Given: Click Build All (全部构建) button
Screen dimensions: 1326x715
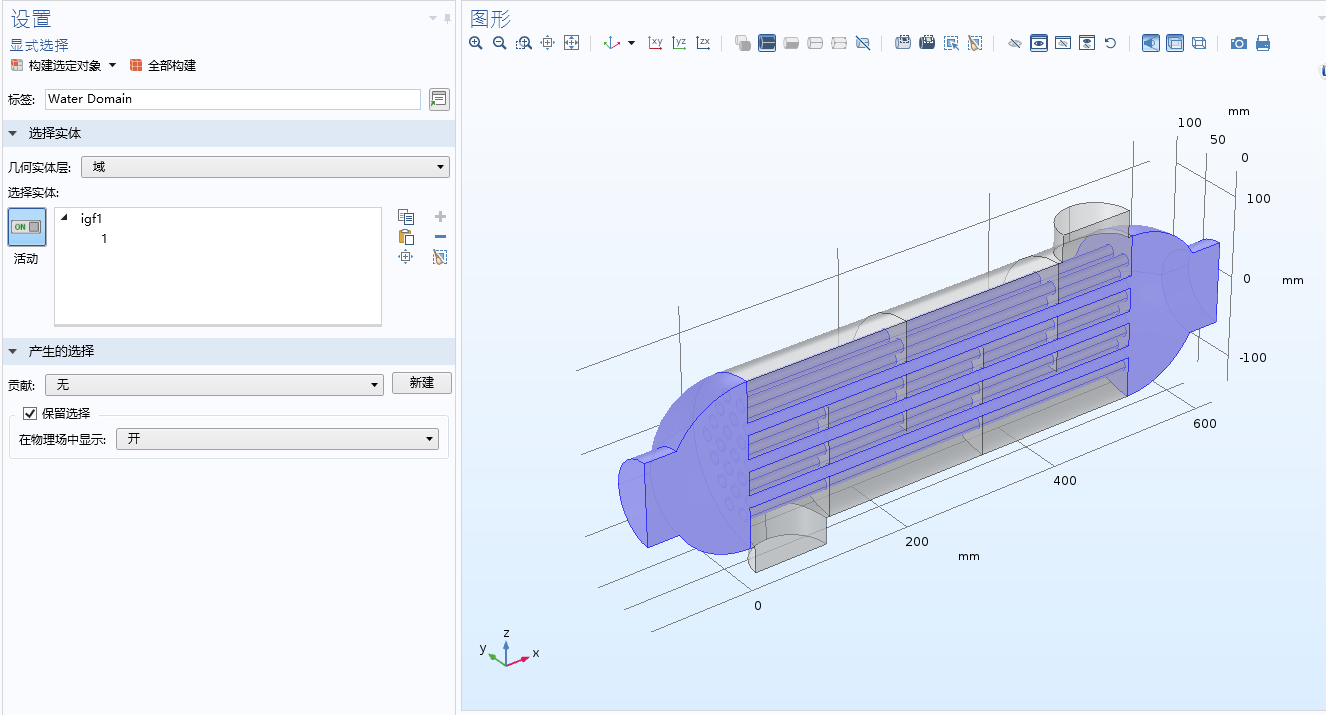Looking at the screenshot, I should (x=163, y=65).
